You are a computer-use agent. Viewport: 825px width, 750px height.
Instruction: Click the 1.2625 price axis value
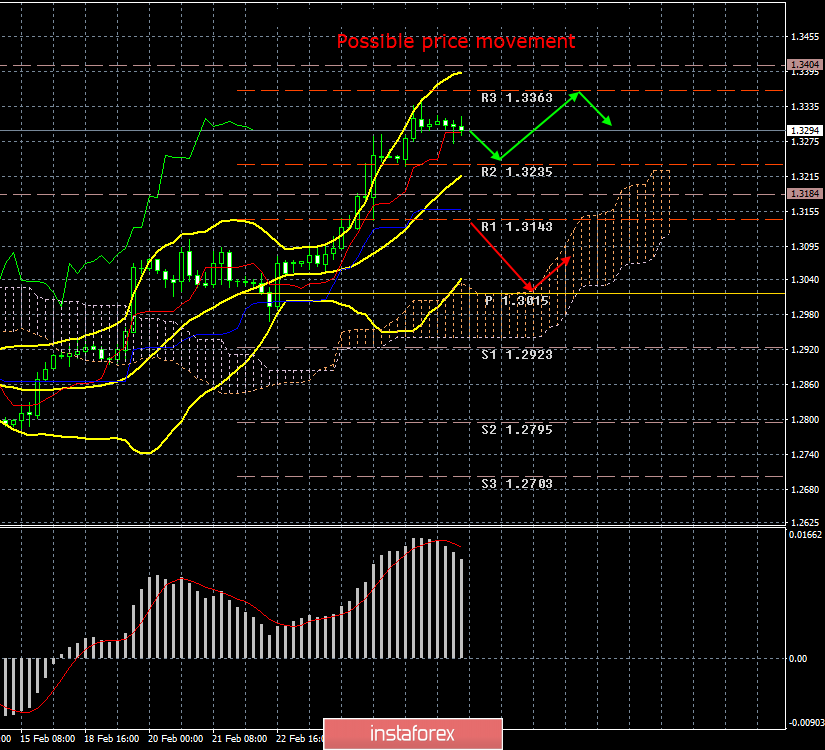coord(805,523)
